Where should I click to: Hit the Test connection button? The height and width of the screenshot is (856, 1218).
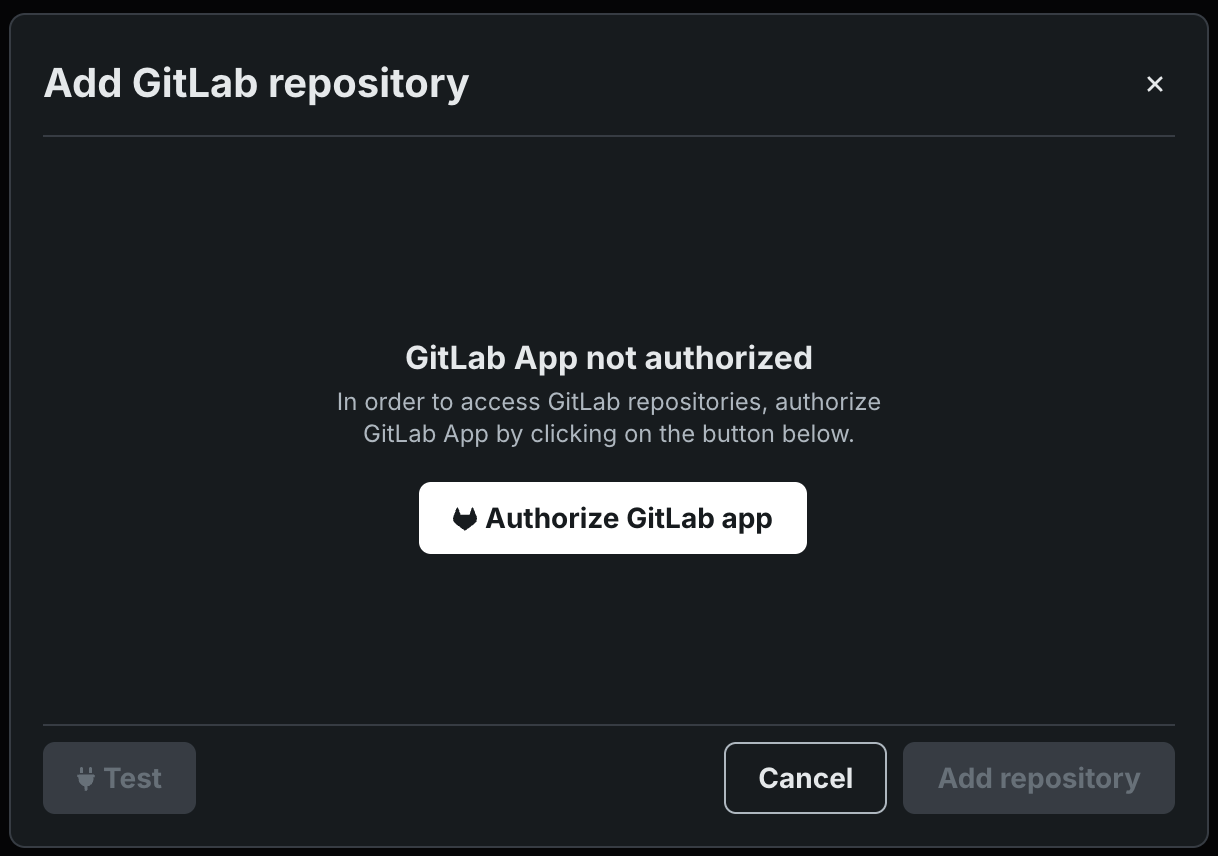pyautogui.click(x=119, y=778)
